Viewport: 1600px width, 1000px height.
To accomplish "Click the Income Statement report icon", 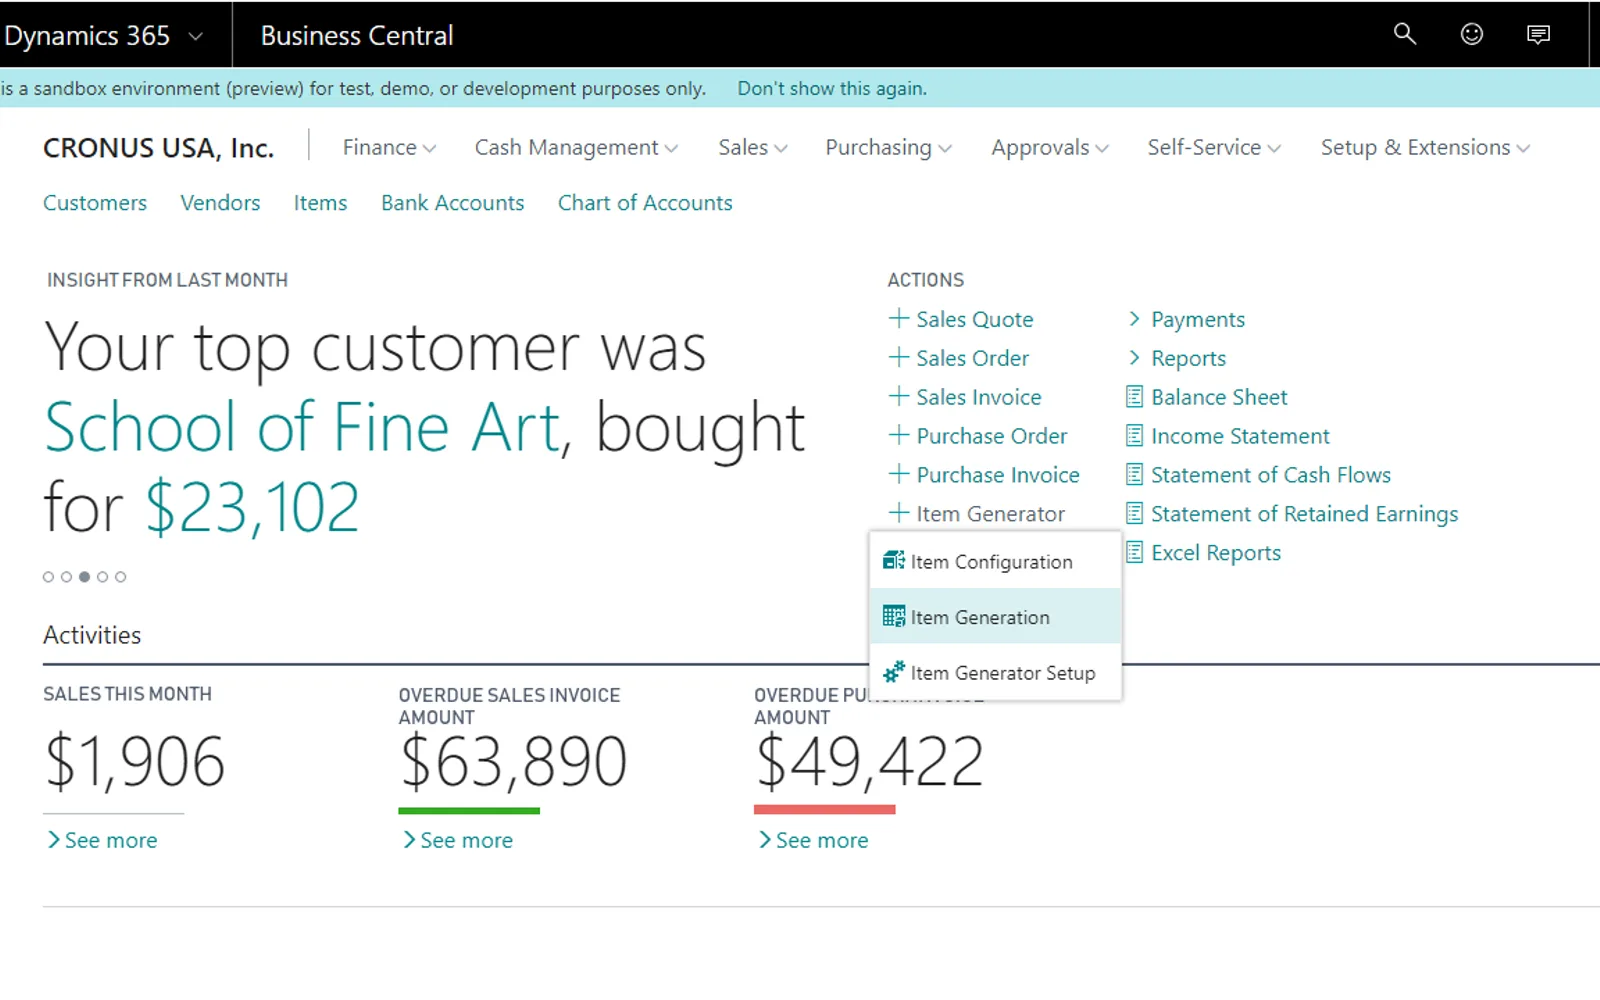I will click(x=1134, y=436).
